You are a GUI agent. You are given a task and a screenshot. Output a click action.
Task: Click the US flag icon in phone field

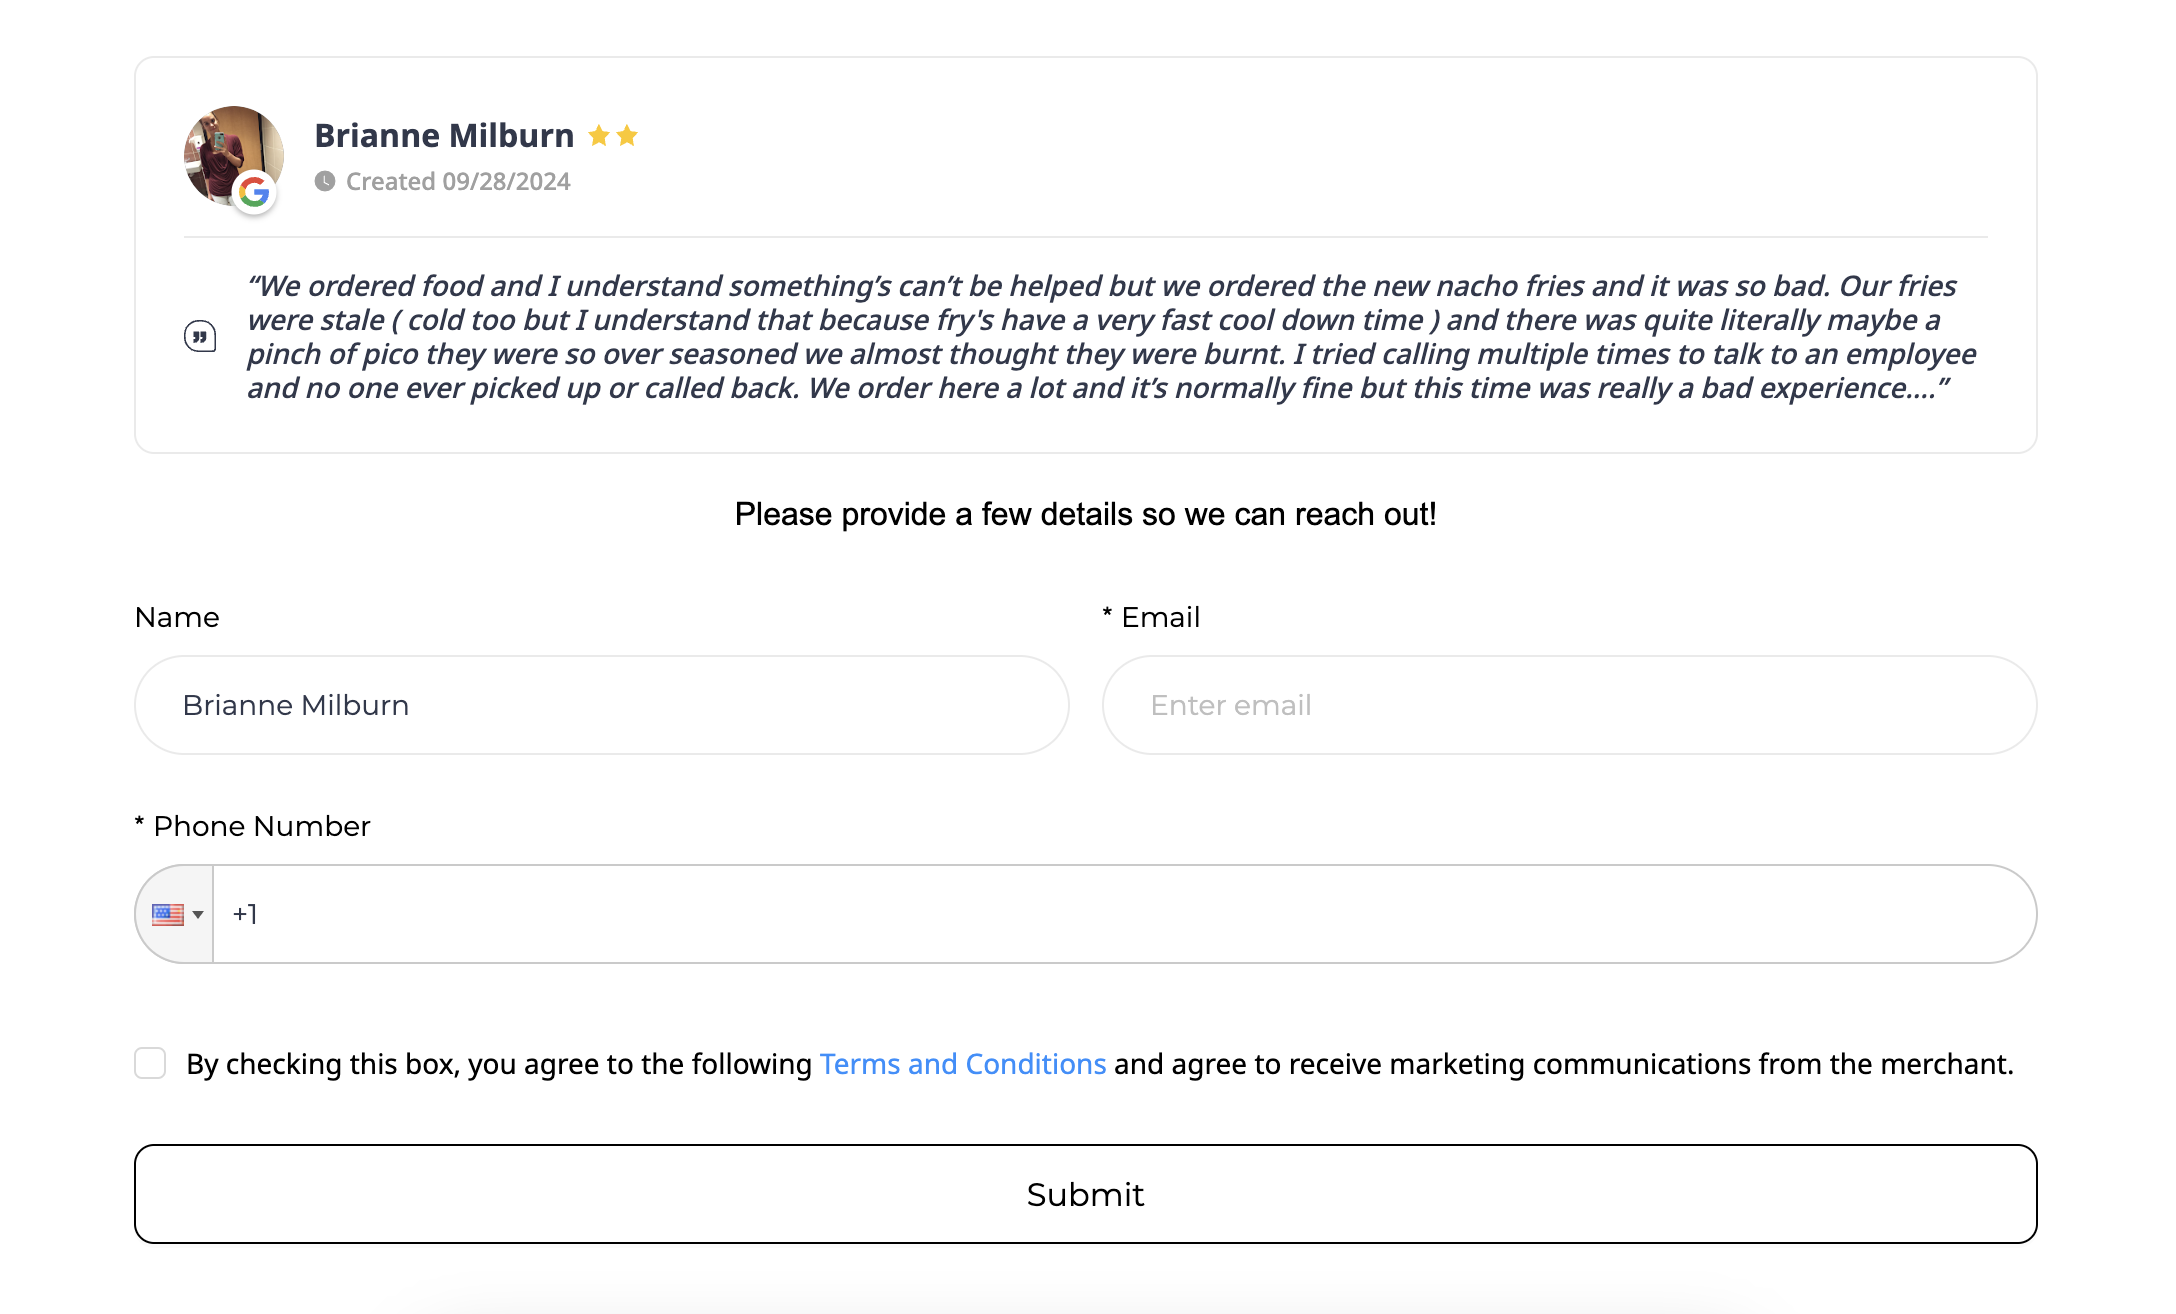(x=167, y=914)
